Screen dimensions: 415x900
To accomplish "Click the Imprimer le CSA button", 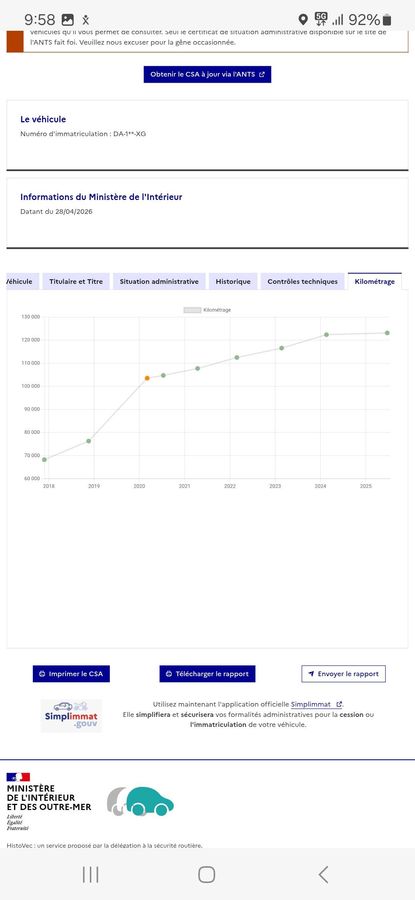I will 71,674.
